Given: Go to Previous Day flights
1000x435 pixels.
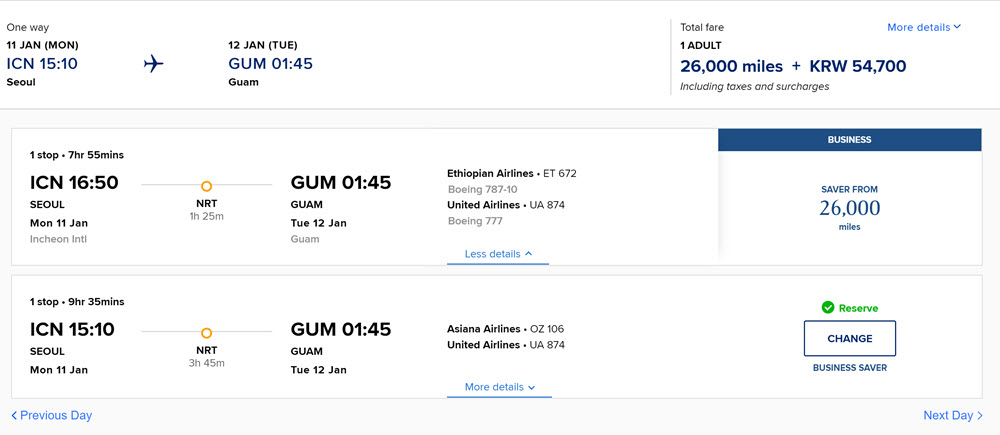Looking at the screenshot, I should click(52, 416).
